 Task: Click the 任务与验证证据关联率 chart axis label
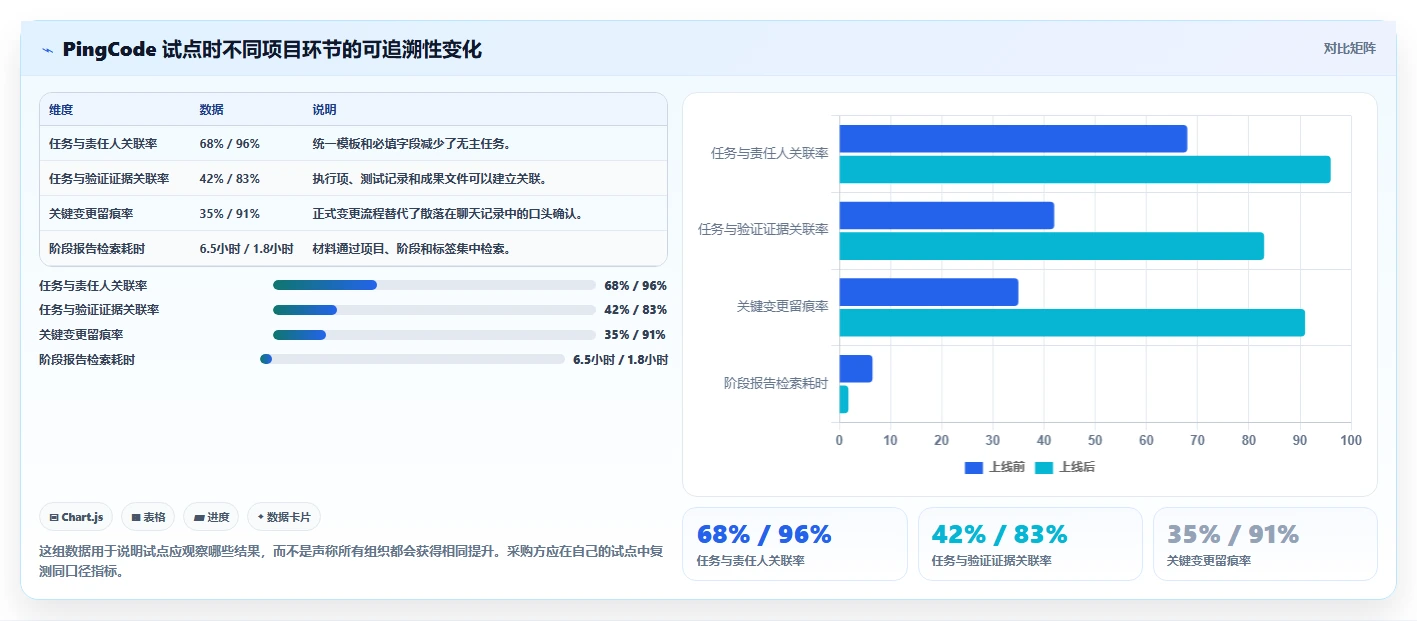pyautogui.click(x=763, y=230)
